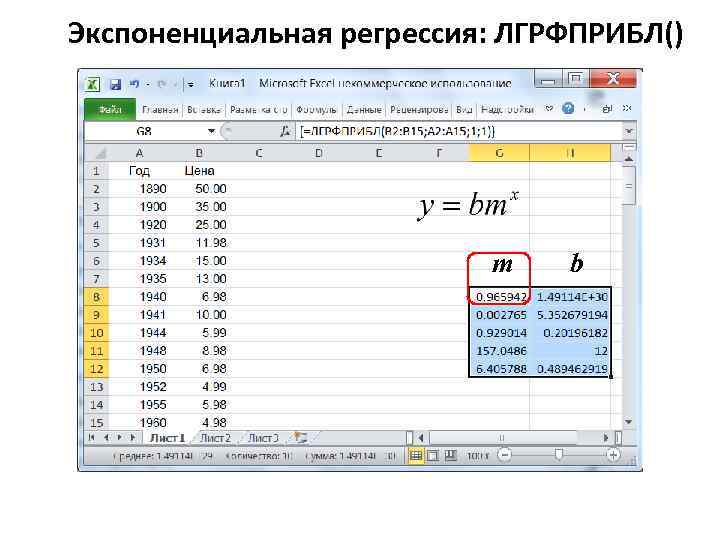The width and height of the screenshot is (720, 540).
Task: Select the Лист1 sheet tab
Action: click(x=168, y=438)
